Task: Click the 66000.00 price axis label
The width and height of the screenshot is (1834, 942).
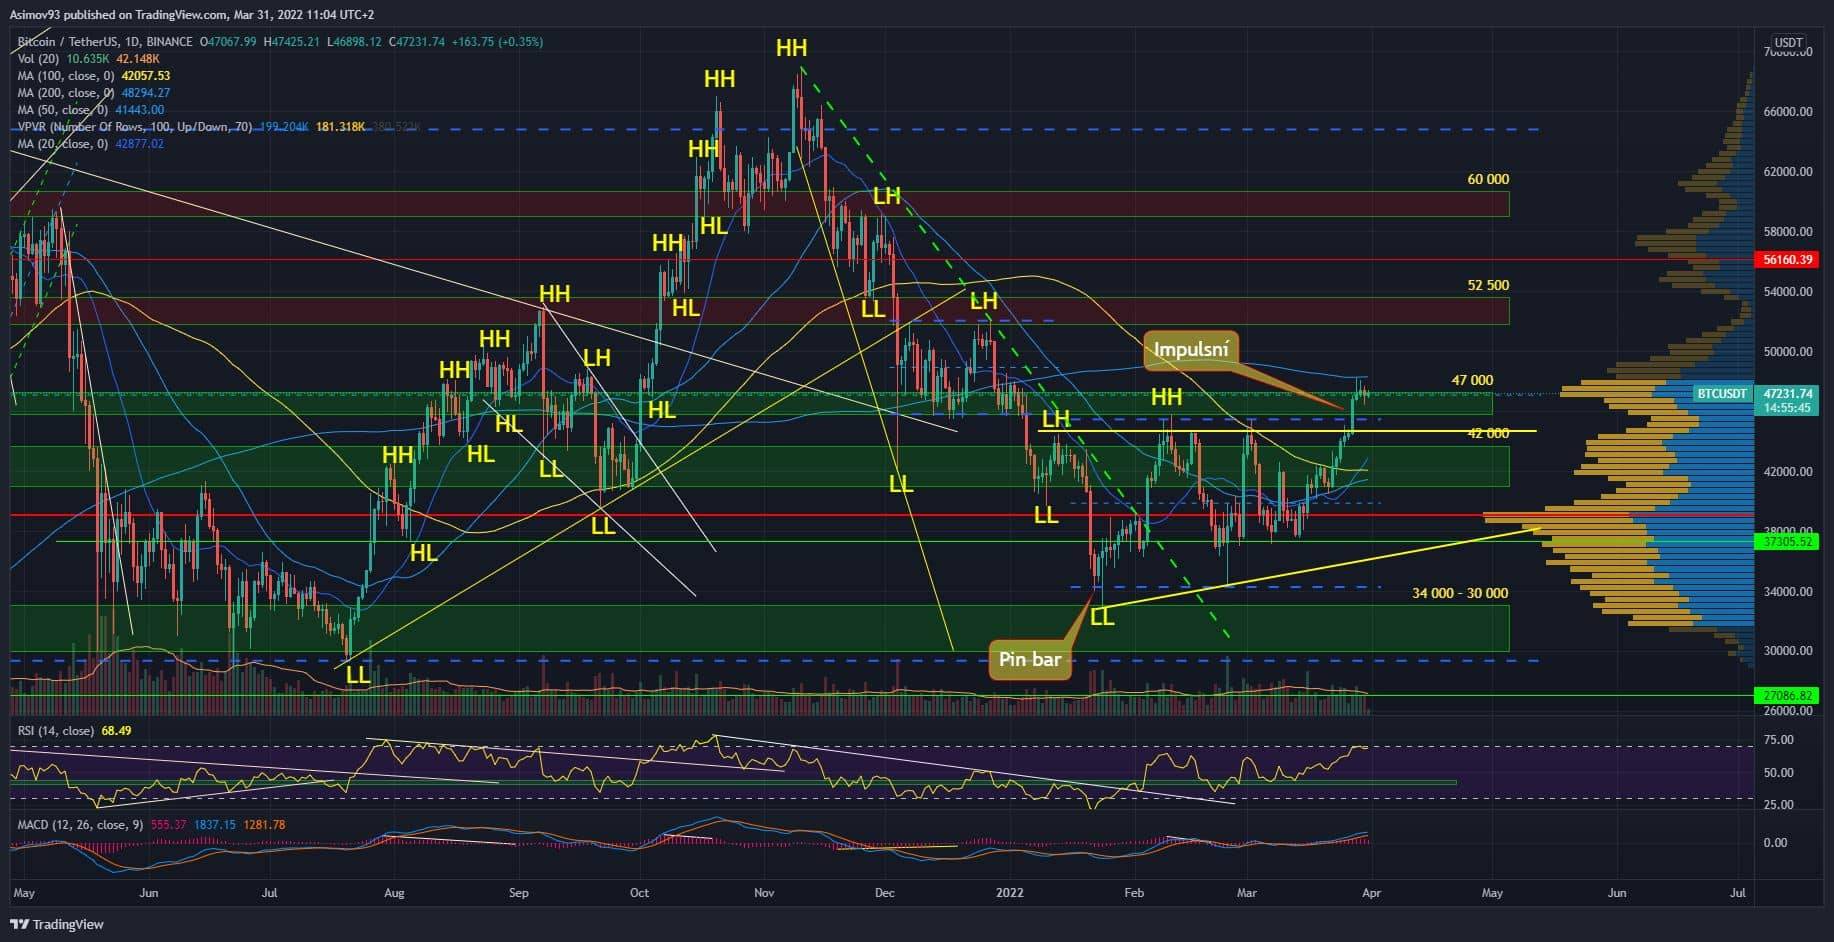Action: [x=1788, y=112]
